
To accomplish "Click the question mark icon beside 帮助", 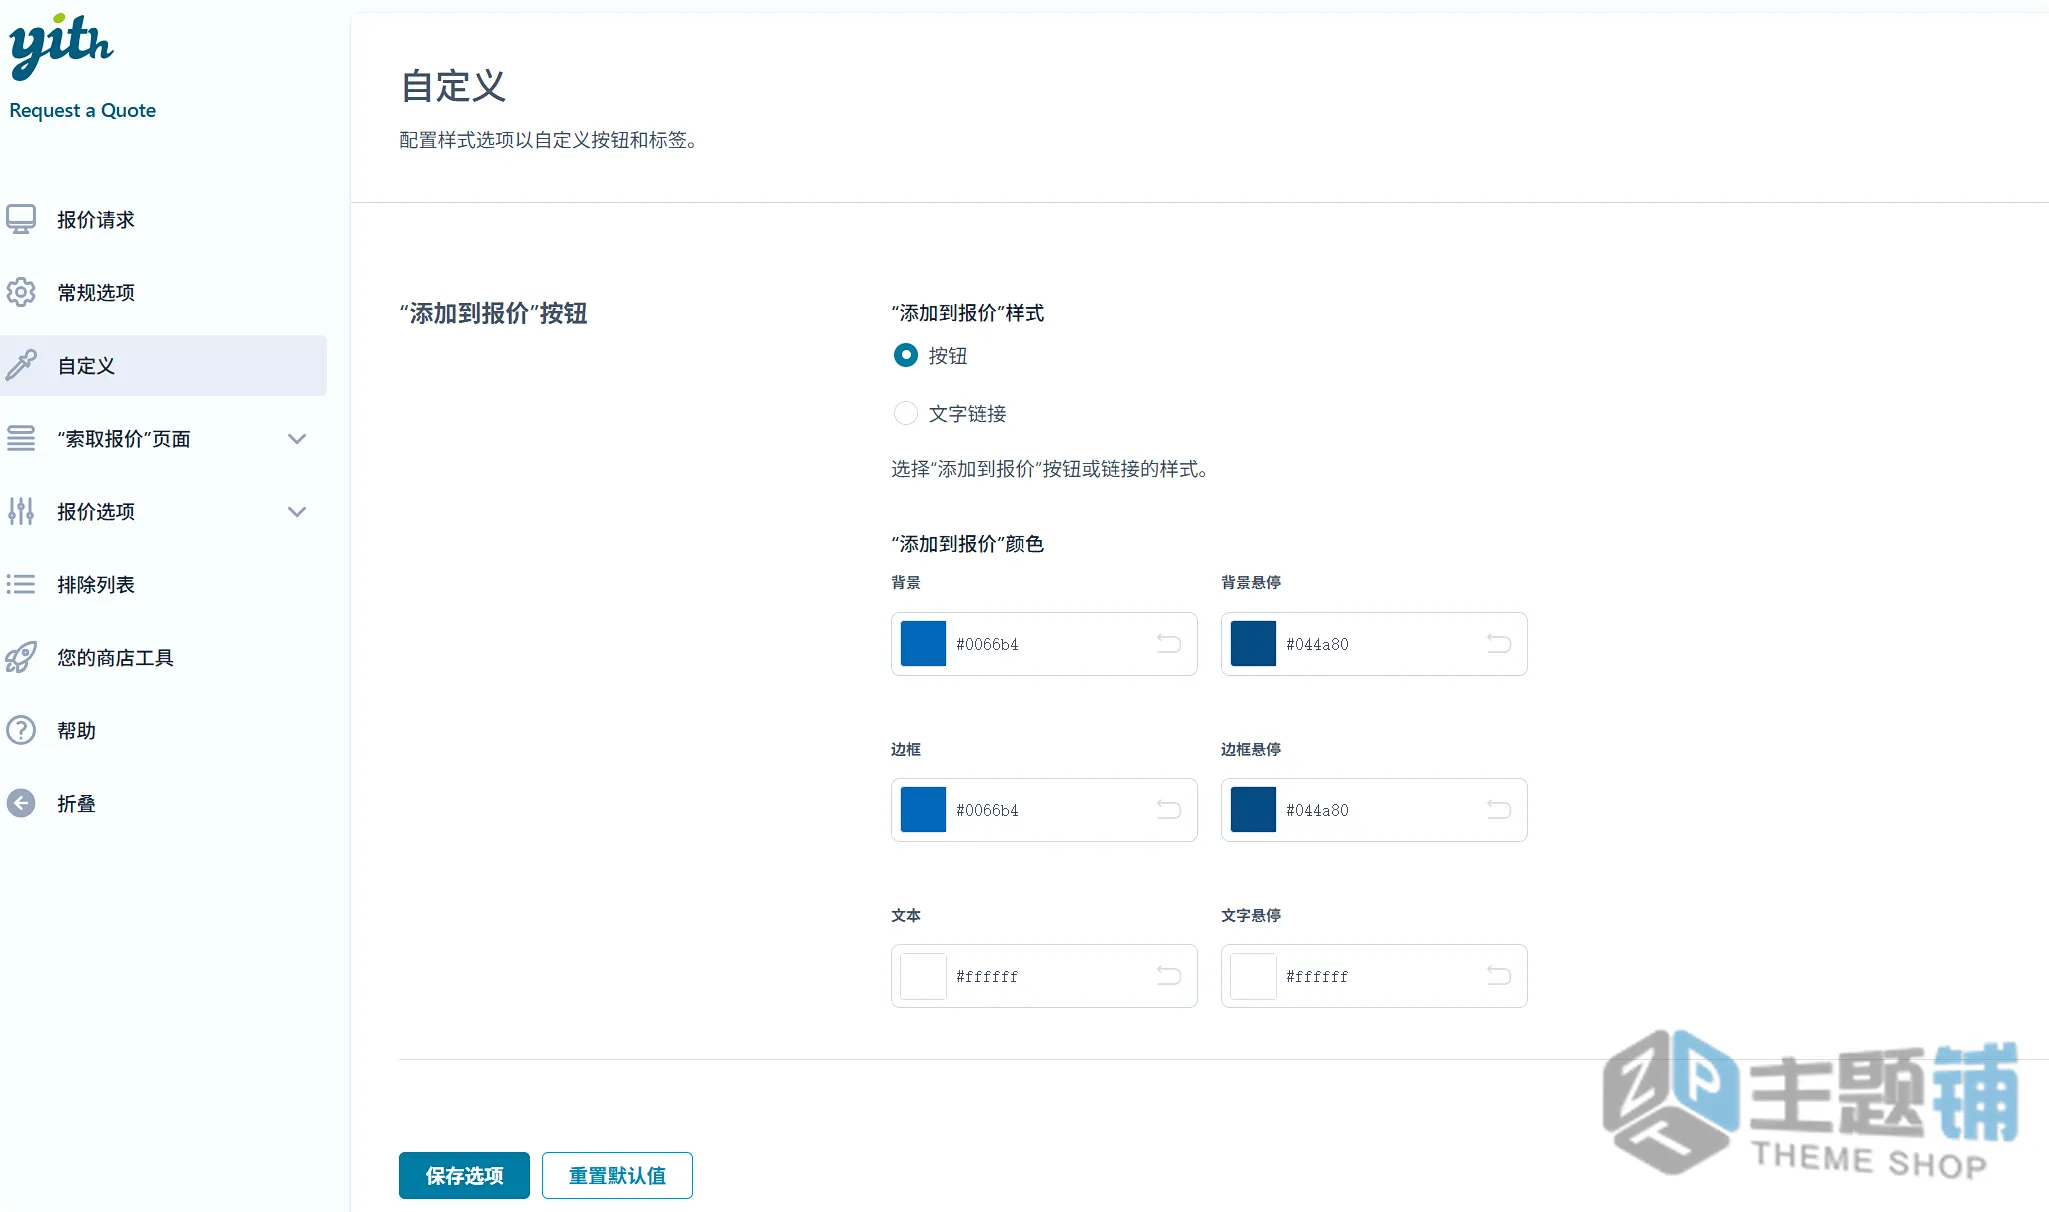I will [21, 730].
